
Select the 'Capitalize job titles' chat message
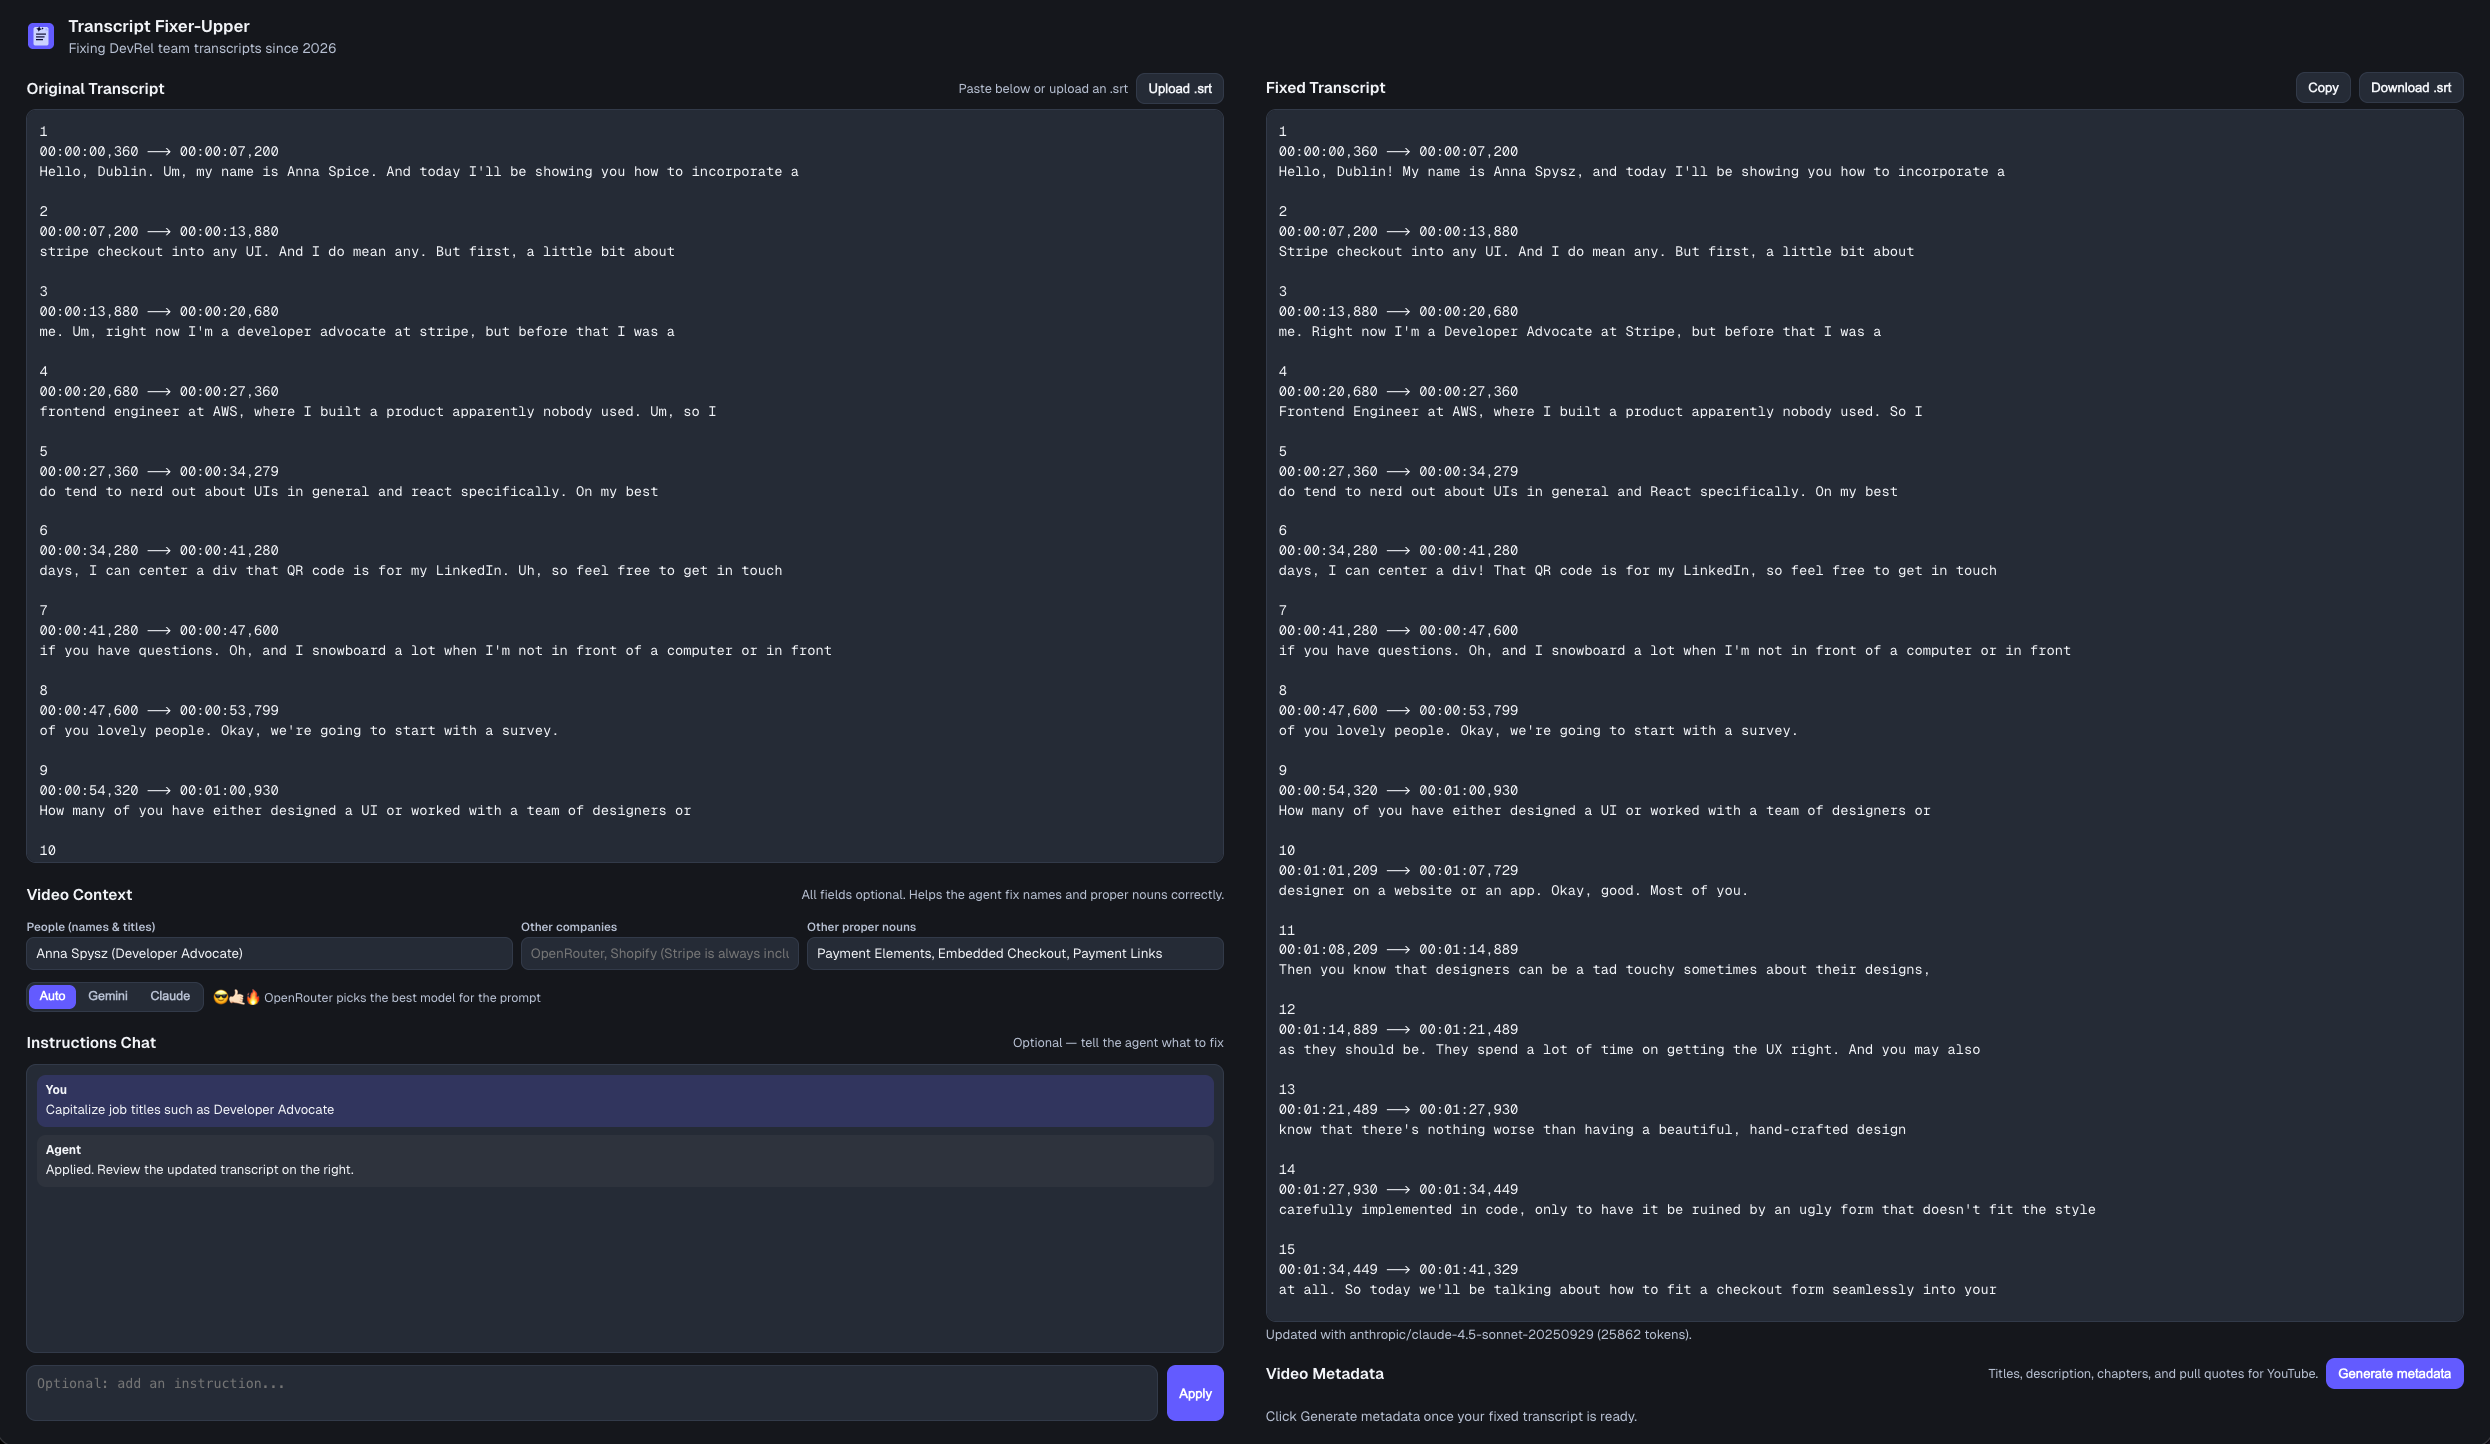[x=625, y=1100]
